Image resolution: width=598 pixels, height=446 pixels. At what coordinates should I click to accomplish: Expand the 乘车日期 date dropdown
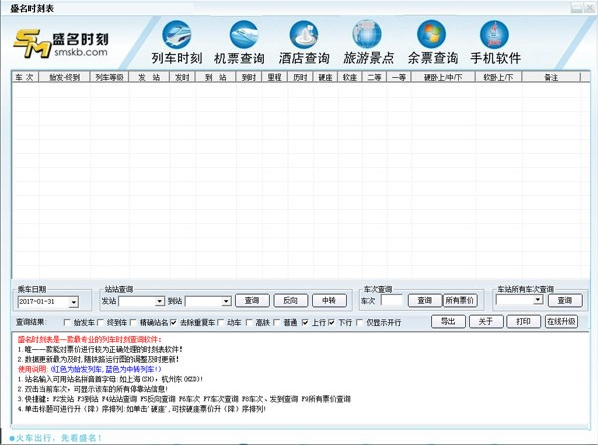pos(74,303)
